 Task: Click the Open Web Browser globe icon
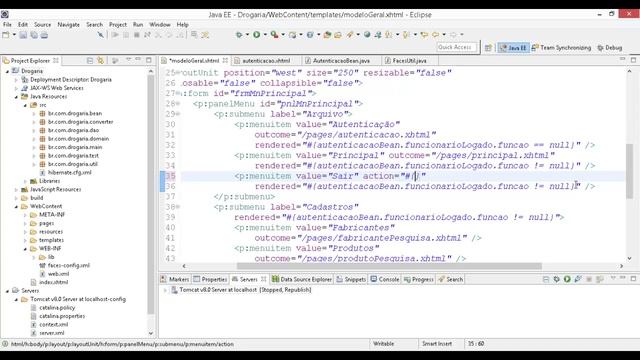pyautogui.click(x=367, y=35)
